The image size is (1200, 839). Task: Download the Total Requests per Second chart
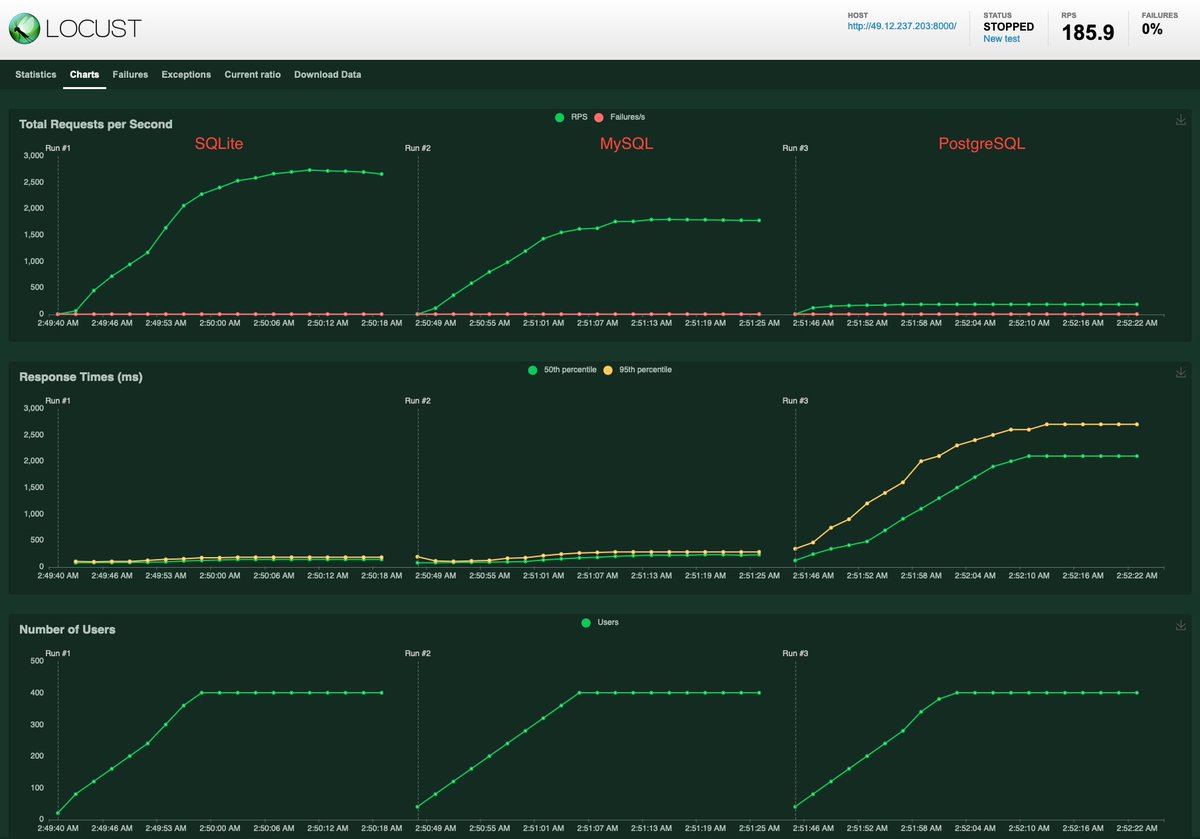1181,121
